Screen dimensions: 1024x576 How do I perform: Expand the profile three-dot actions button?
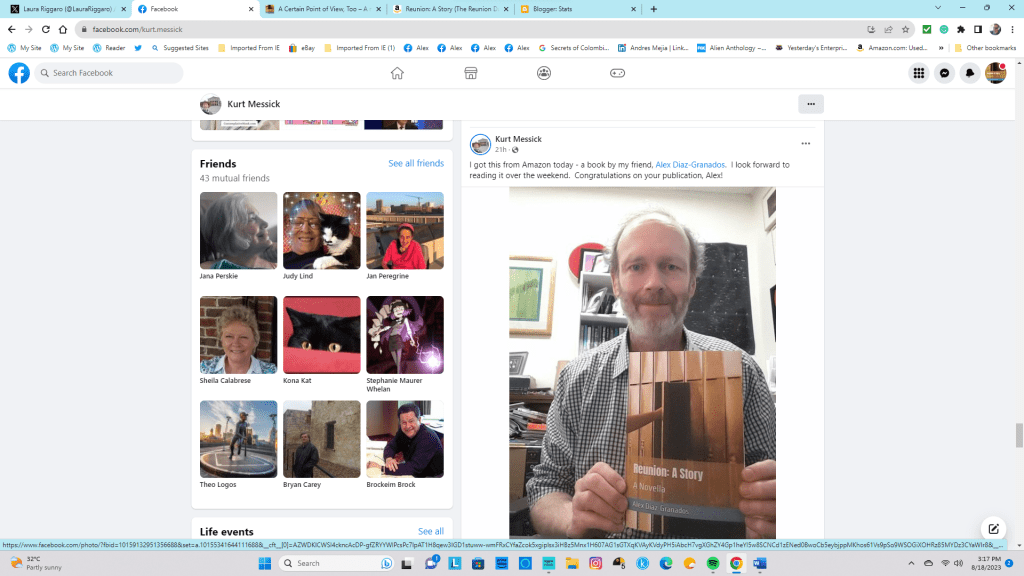(x=810, y=104)
